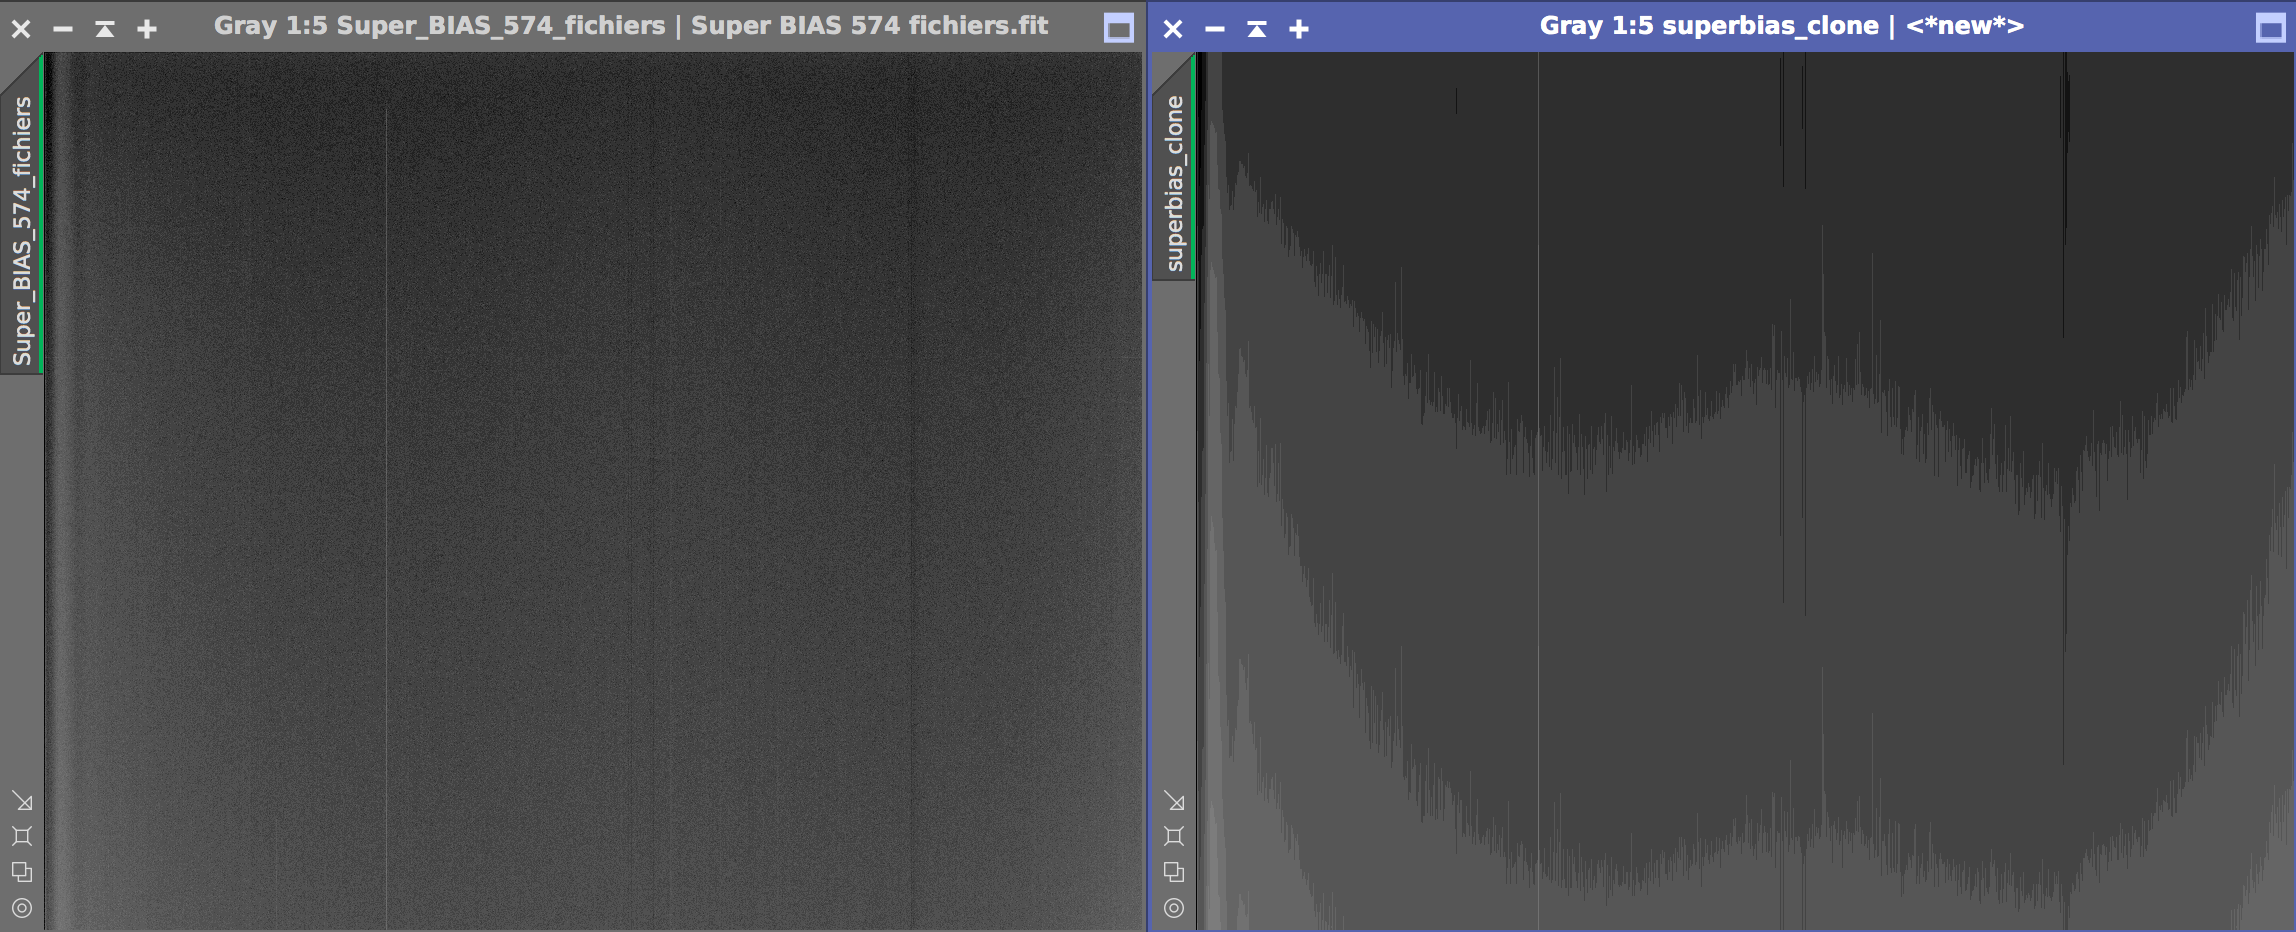Image resolution: width=2296 pixels, height=932 pixels.
Task: Zoom out on the Super BIAS 574 image
Action: pos(62,27)
